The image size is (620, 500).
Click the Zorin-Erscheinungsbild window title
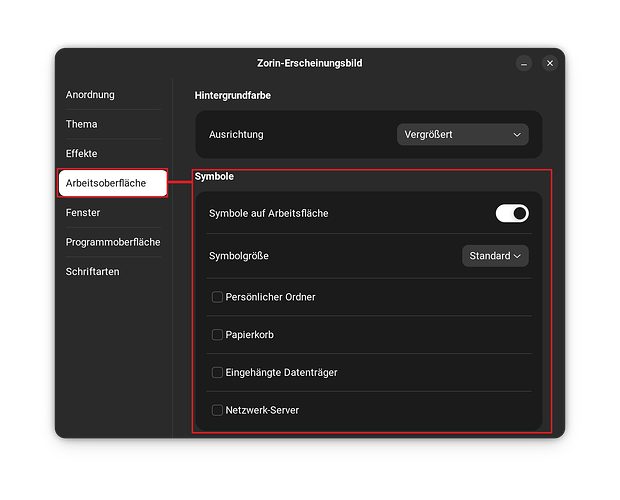click(x=310, y=63)
